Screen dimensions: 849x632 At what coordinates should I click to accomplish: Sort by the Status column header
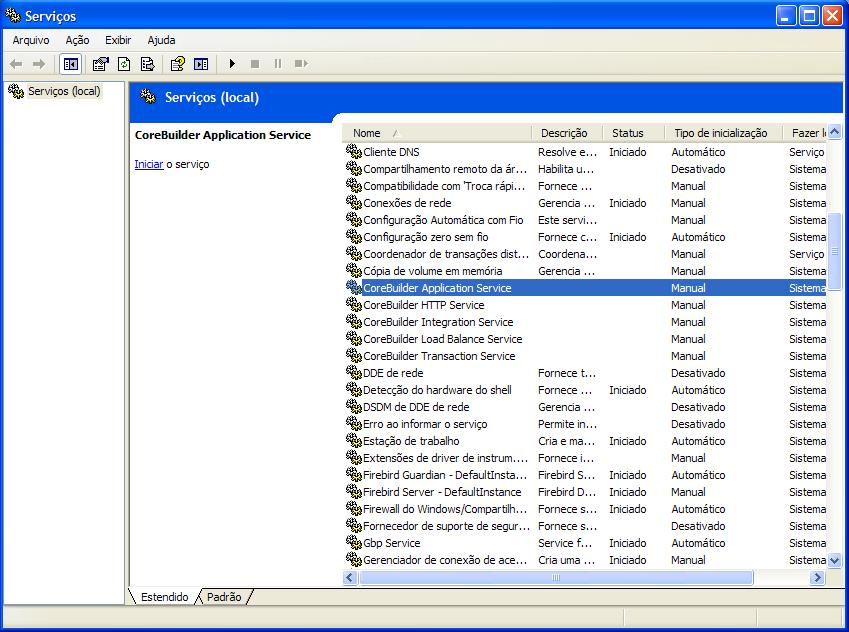coord(628,133)
